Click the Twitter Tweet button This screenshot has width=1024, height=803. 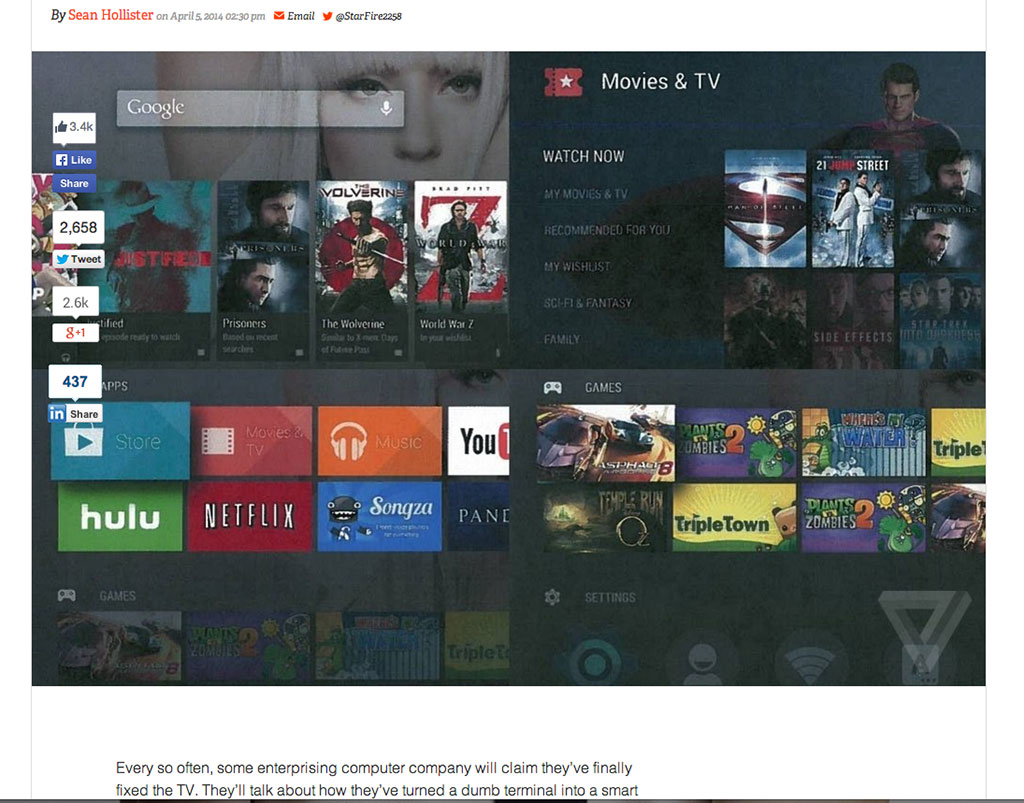[x=78, y=259]
